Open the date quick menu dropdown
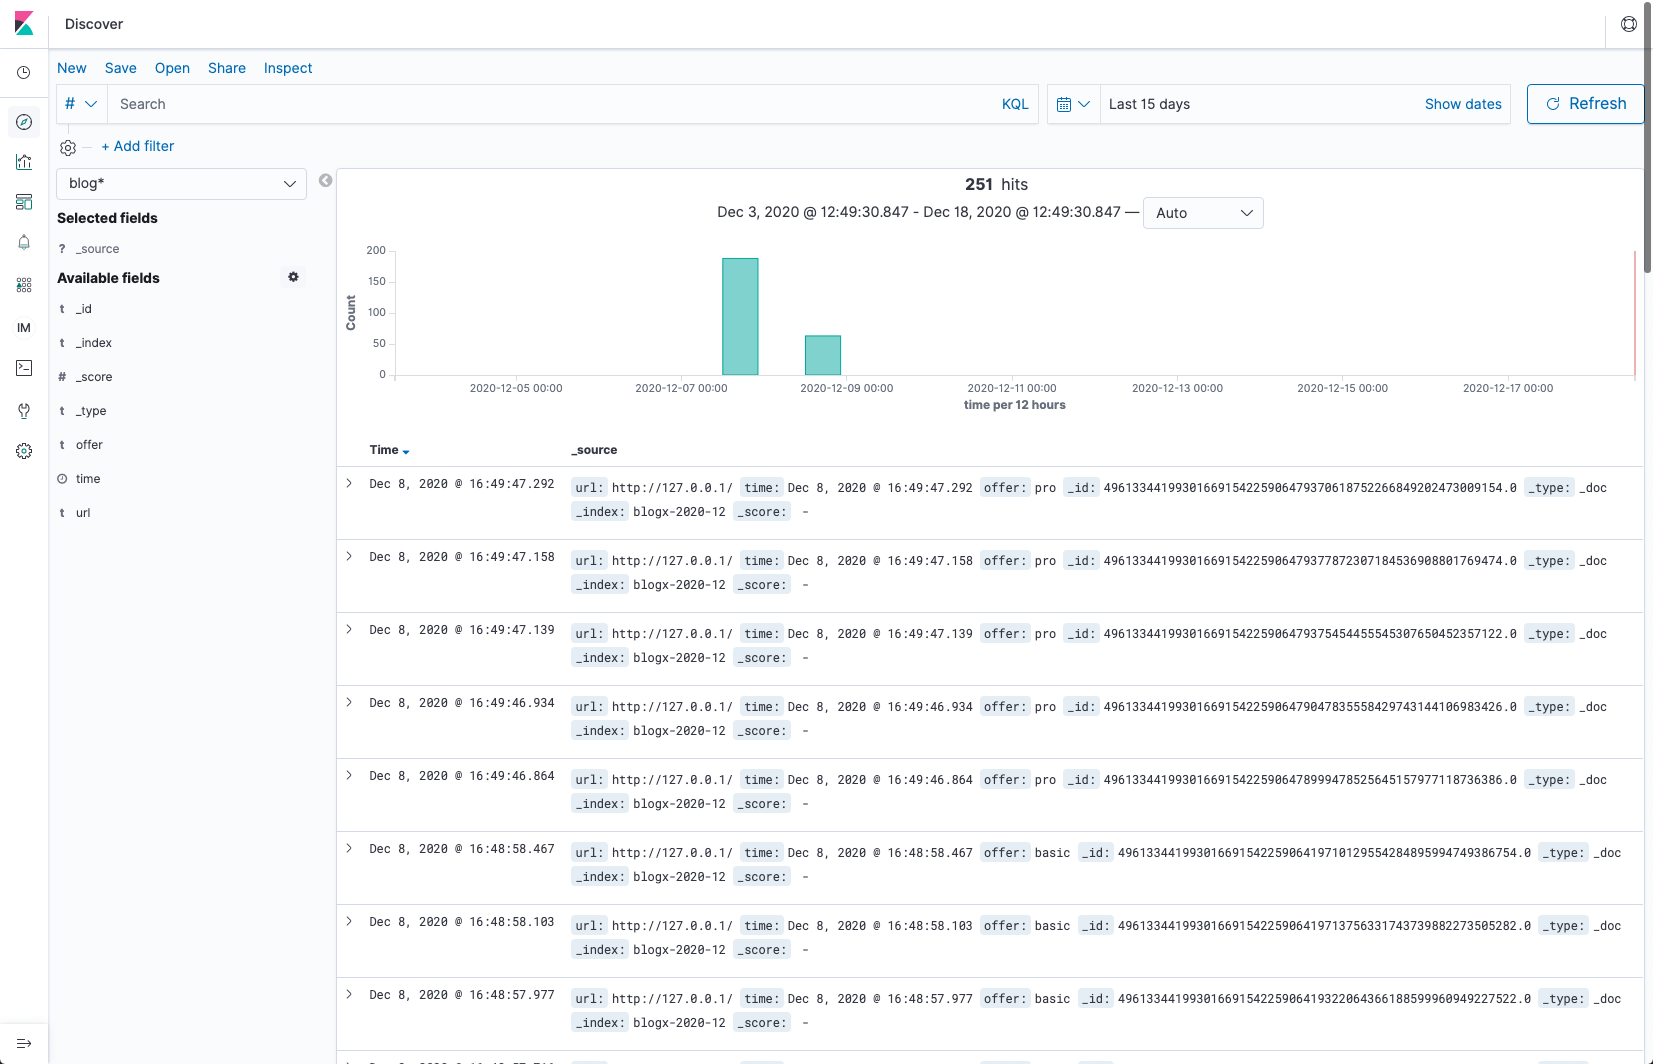1653x1064 pixels. pyautogui.click(x=1074, y=104)
